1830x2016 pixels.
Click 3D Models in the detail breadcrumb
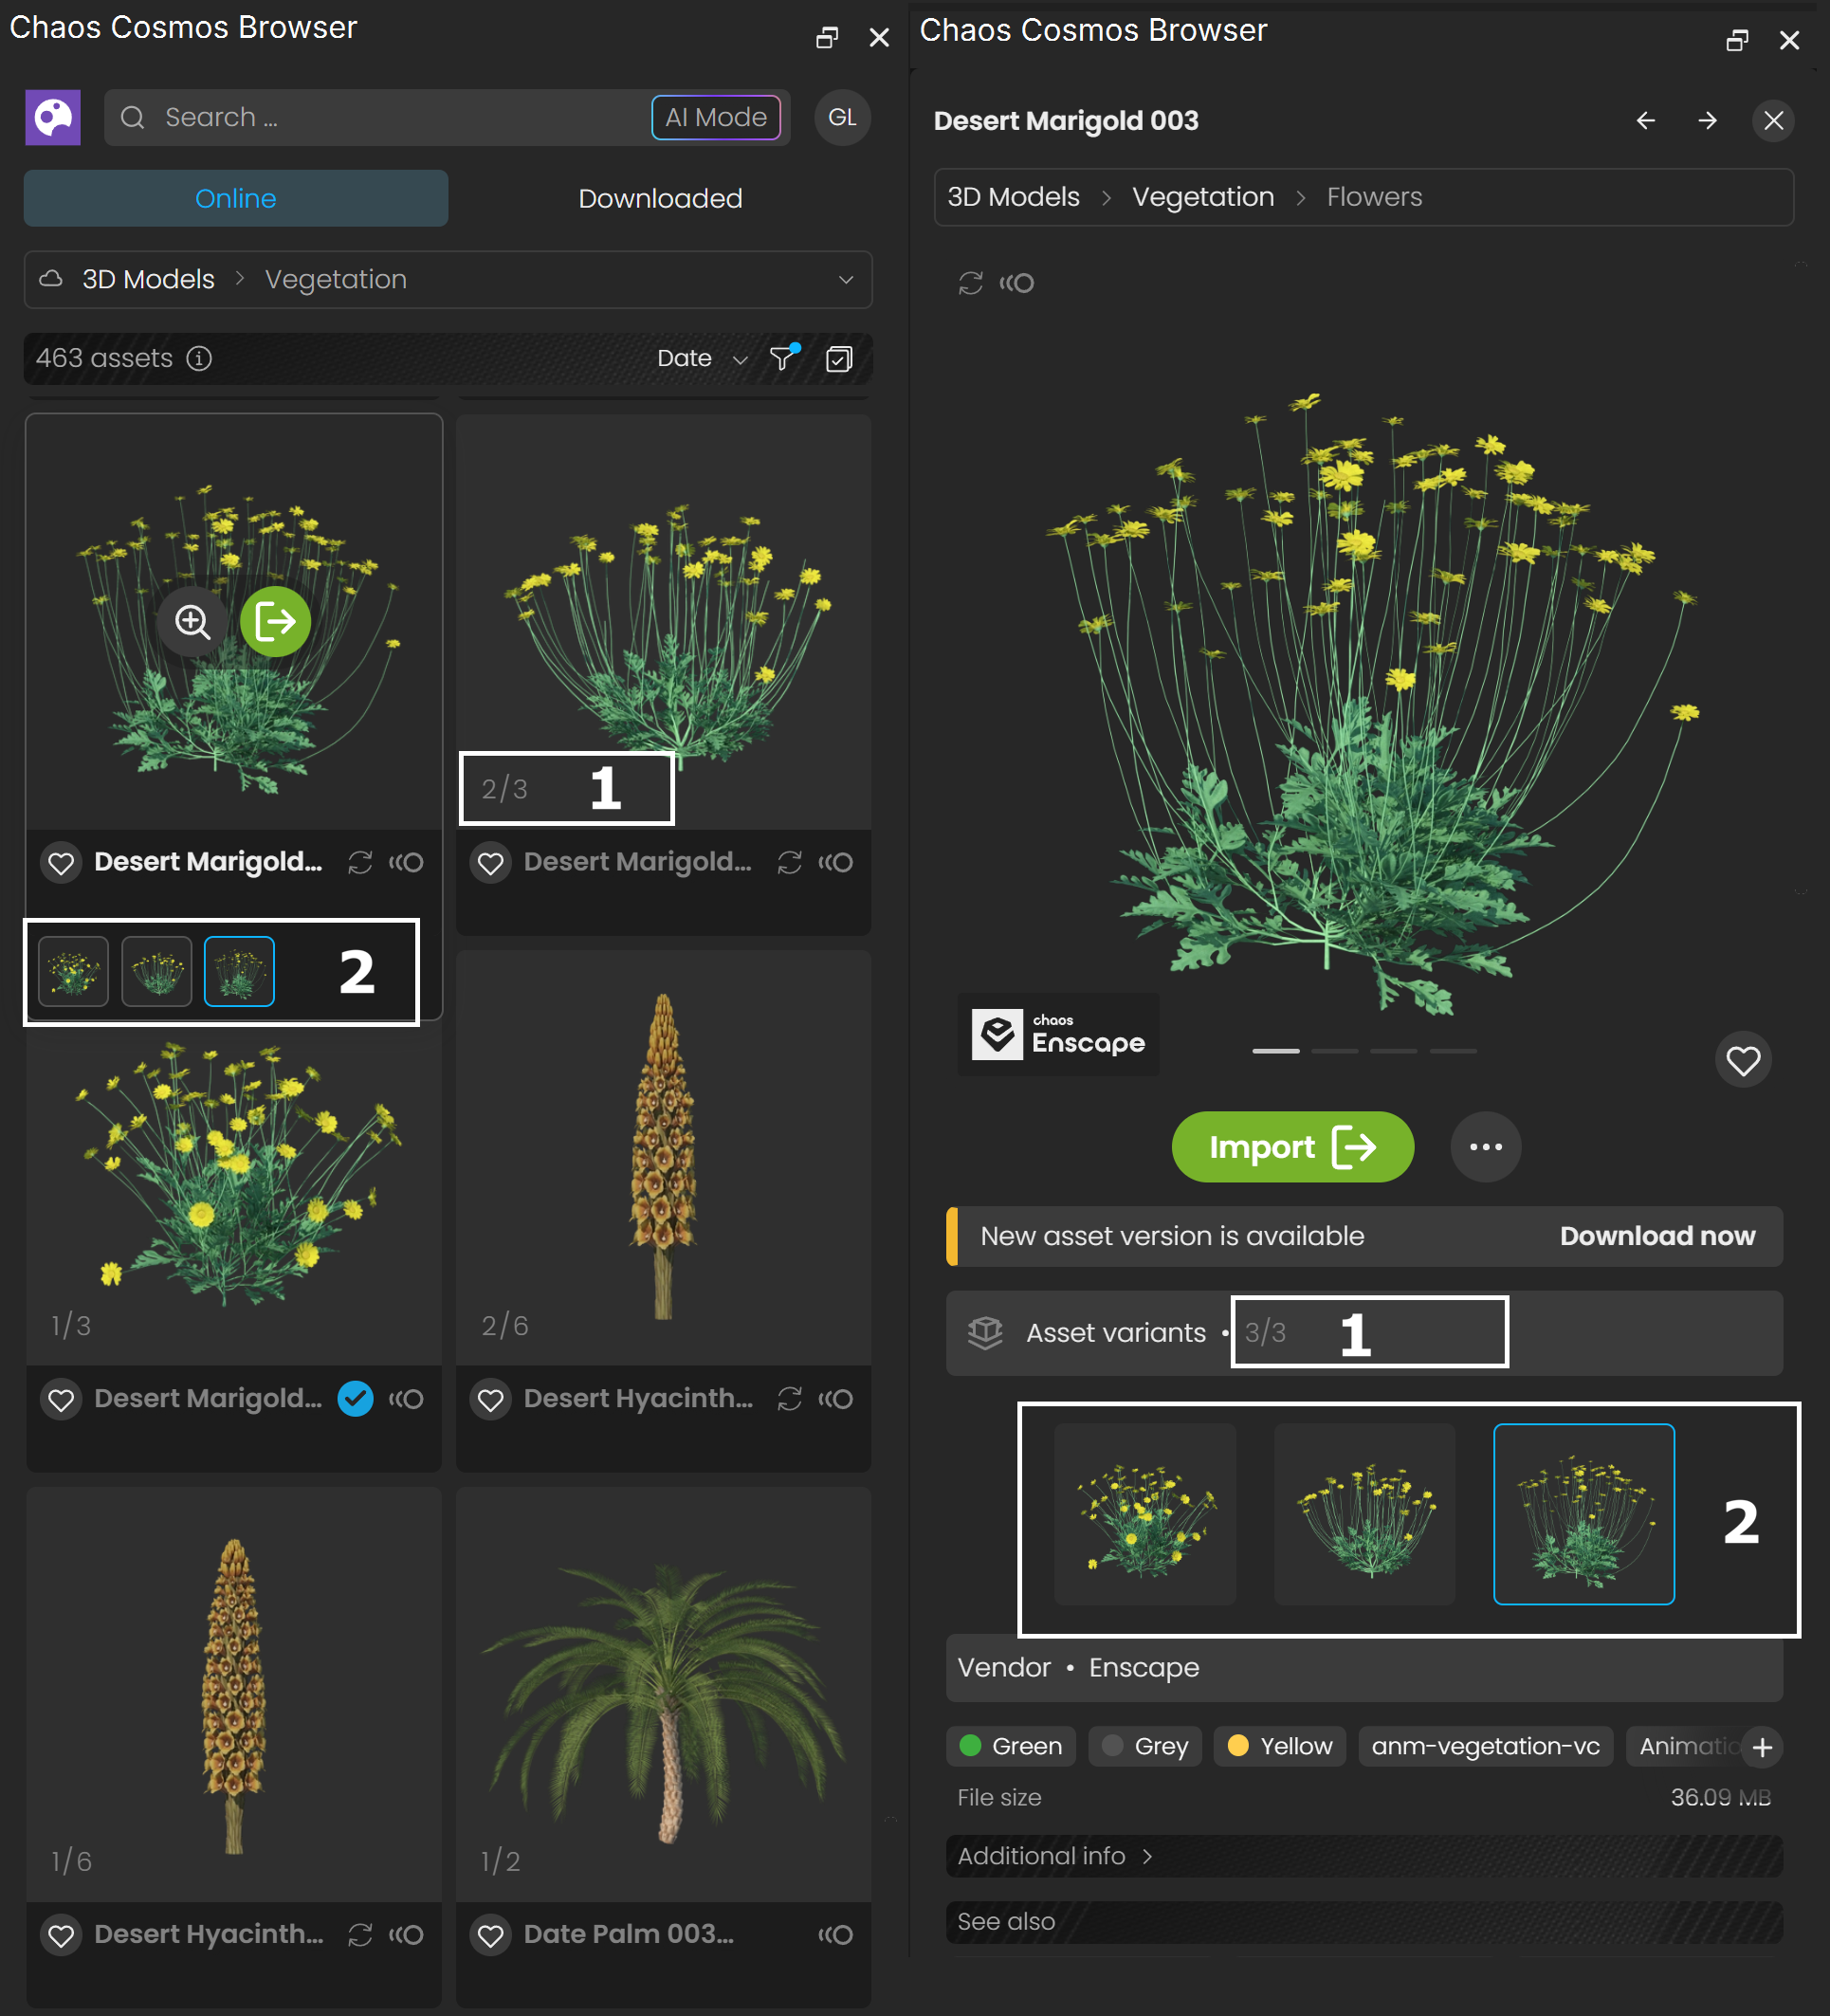point(1013,197)
